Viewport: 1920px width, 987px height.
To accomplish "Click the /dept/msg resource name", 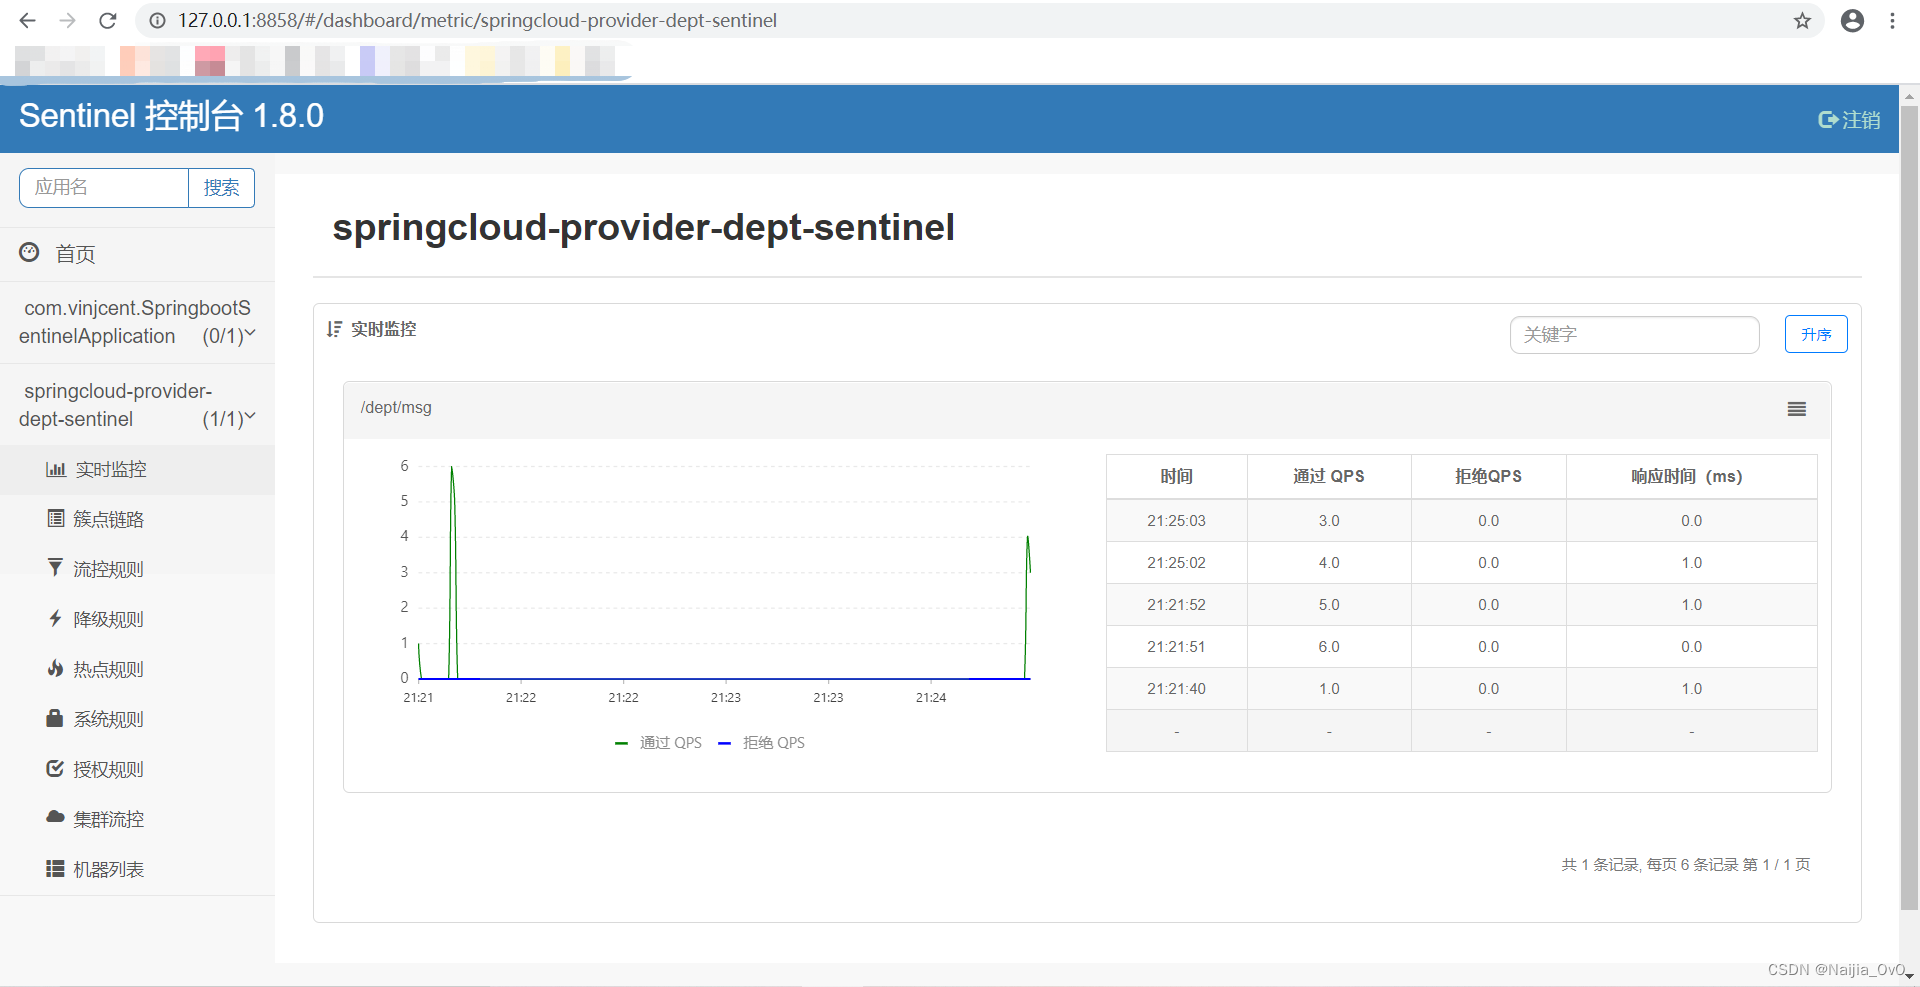I will click(x=396, y=407).
